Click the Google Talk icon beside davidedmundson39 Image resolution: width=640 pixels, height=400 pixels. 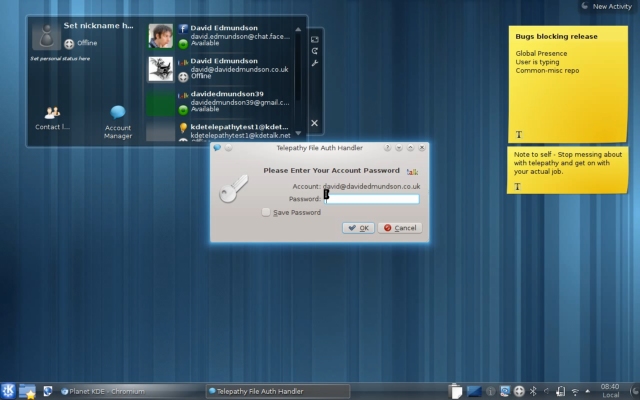click(183, 96)
